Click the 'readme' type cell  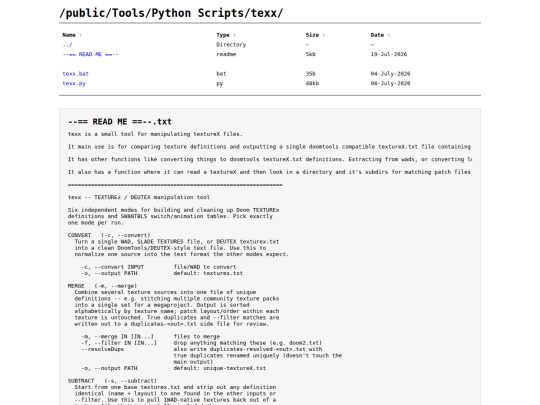click(x=226, y=54)
